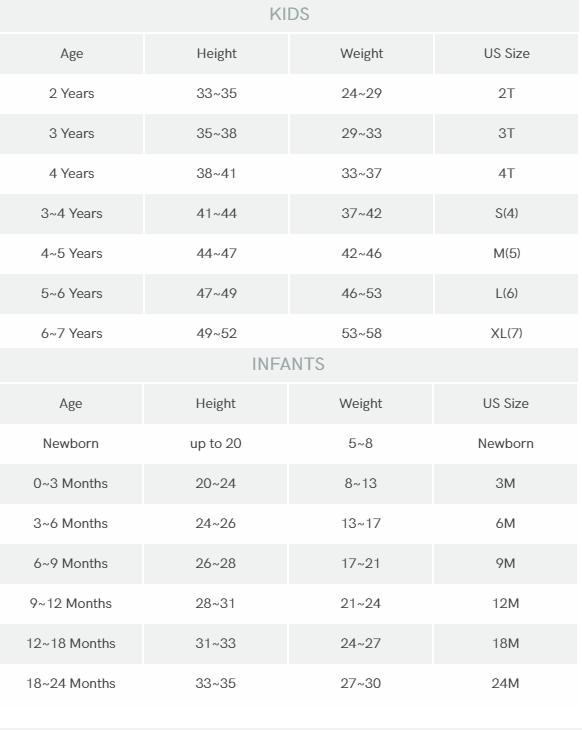
Task: Click the 27~30 weight cell
Action: tap(360, 684)
